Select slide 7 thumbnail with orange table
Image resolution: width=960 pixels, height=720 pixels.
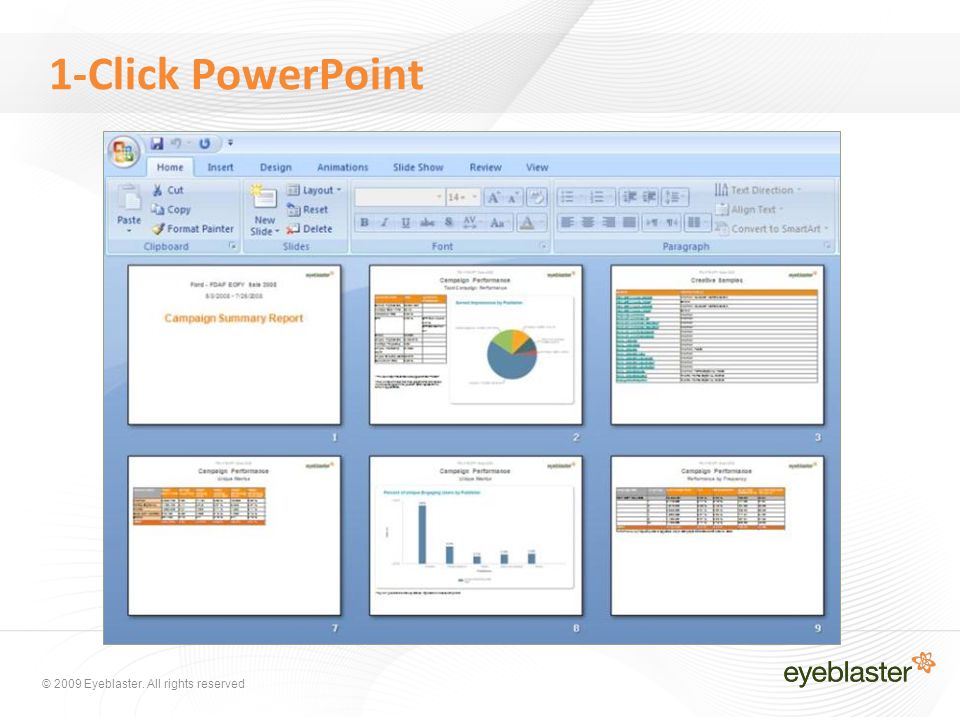(x=234, y=536)
